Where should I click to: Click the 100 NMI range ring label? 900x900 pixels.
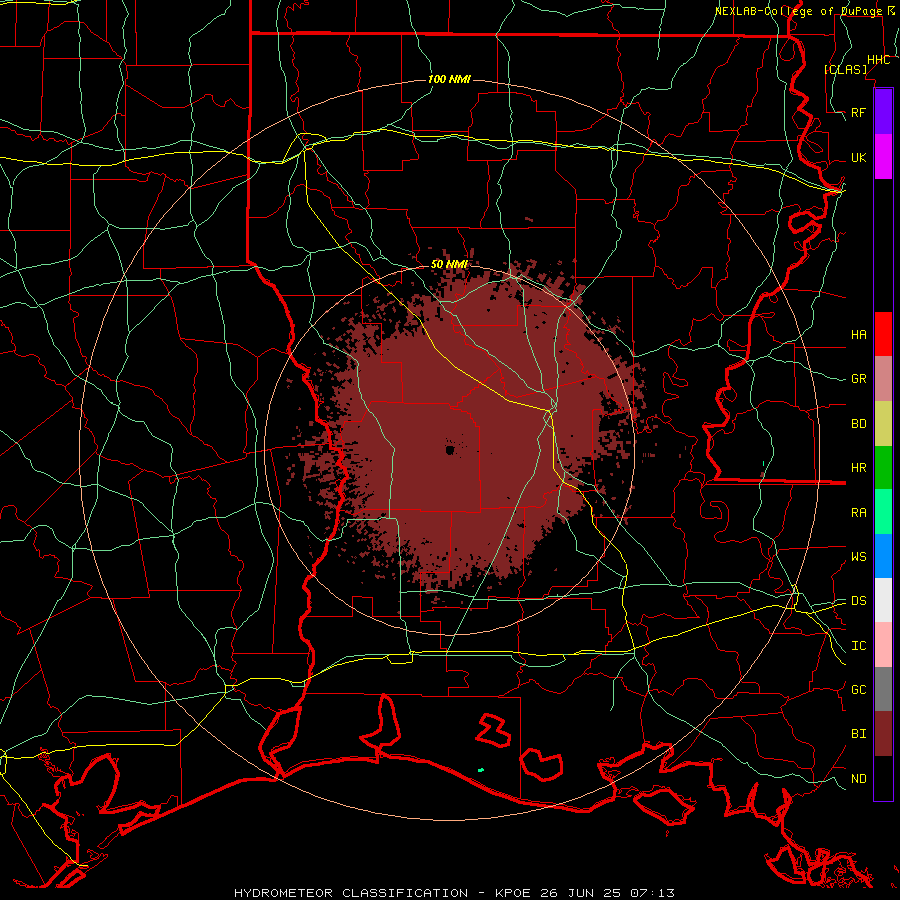click(449, 79)
